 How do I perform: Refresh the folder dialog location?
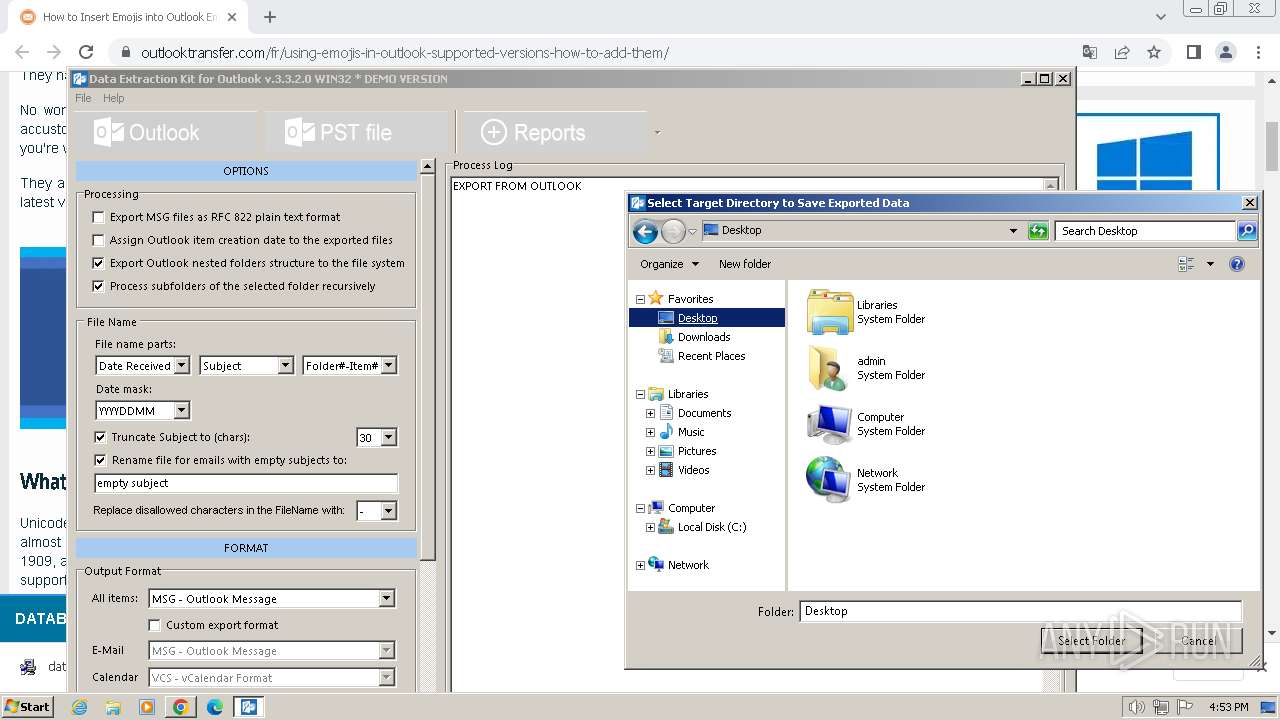click(1038, 231)
